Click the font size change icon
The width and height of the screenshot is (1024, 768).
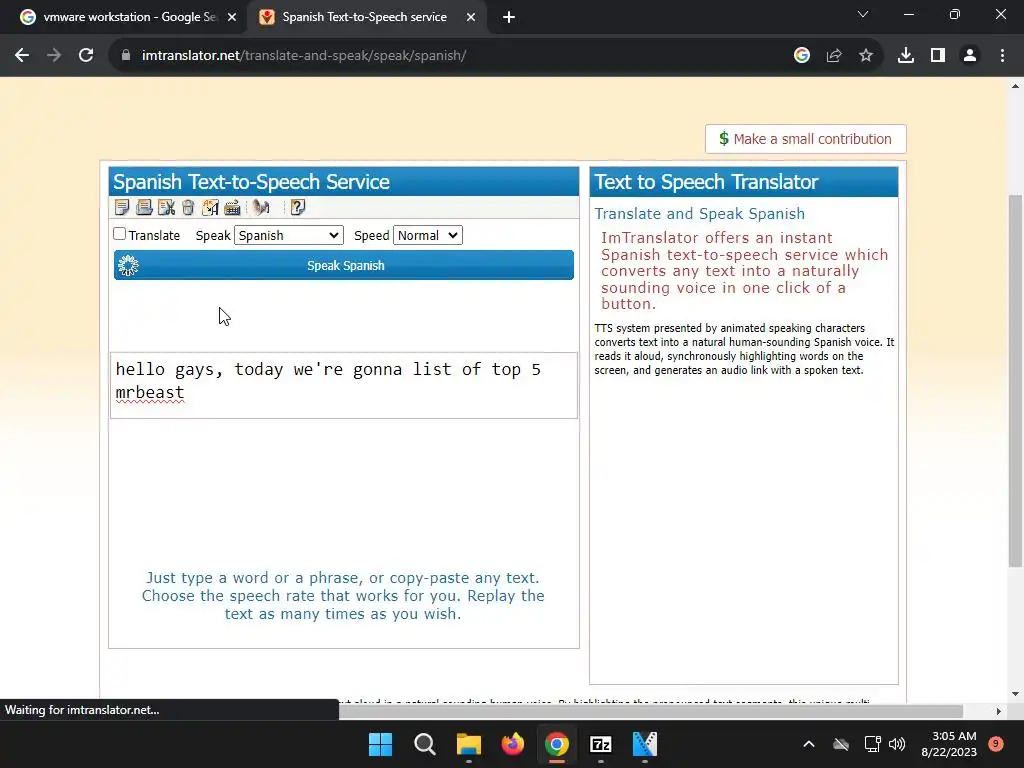coord(210,208)
